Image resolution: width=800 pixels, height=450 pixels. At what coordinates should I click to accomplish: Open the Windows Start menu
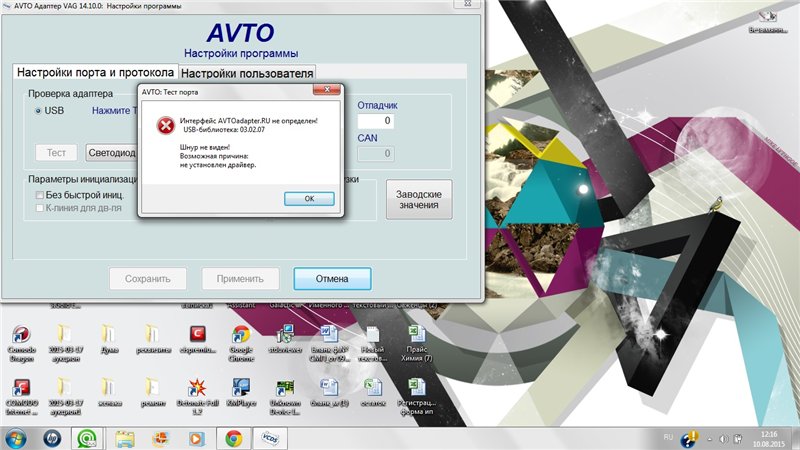[x=16, y=437]
